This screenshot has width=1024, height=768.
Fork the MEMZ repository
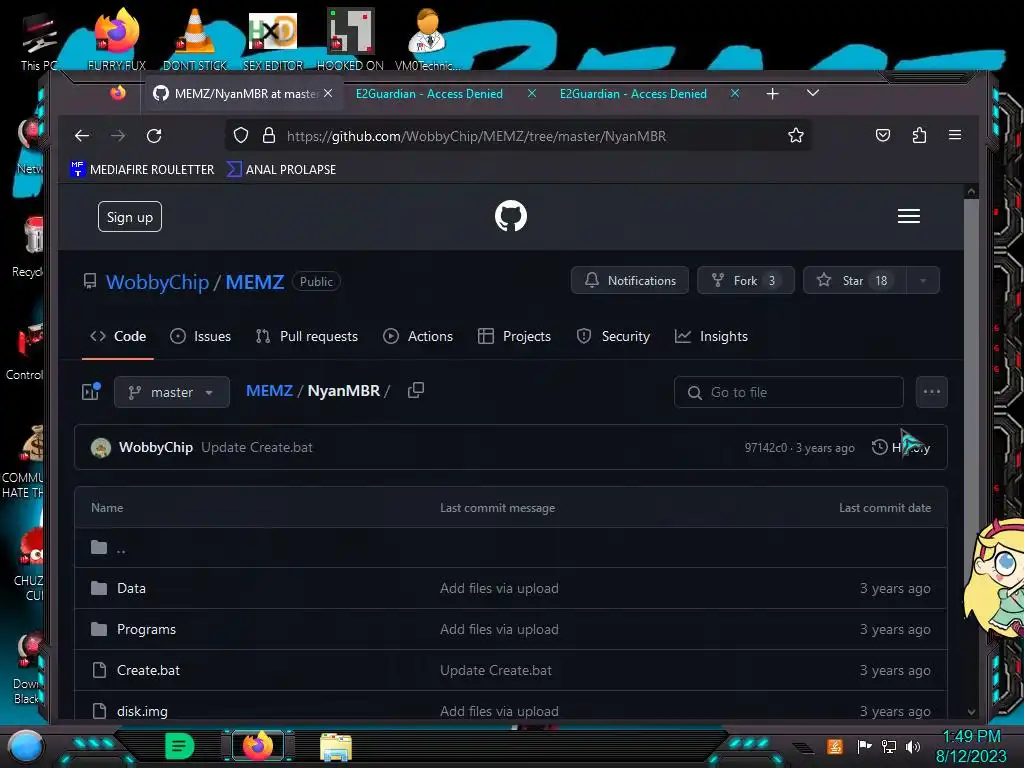point(745,280)
